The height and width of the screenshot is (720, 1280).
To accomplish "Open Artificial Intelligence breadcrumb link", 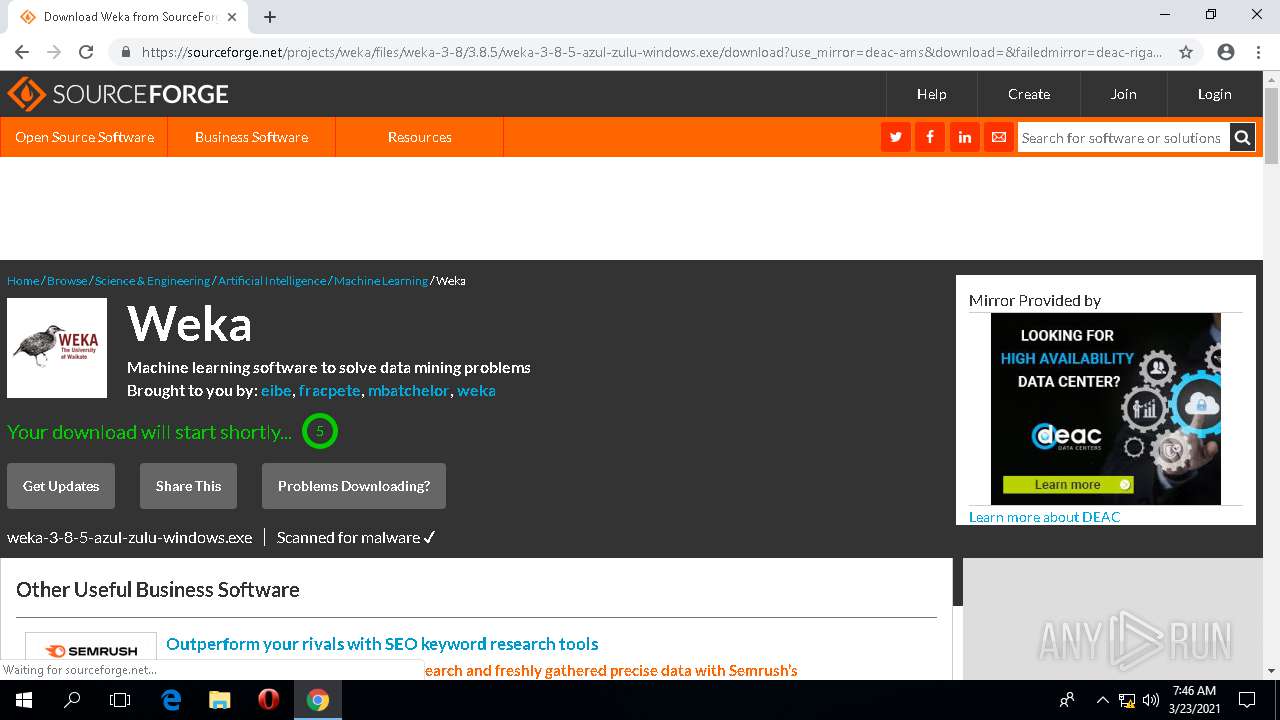I will tap(272, 281).
